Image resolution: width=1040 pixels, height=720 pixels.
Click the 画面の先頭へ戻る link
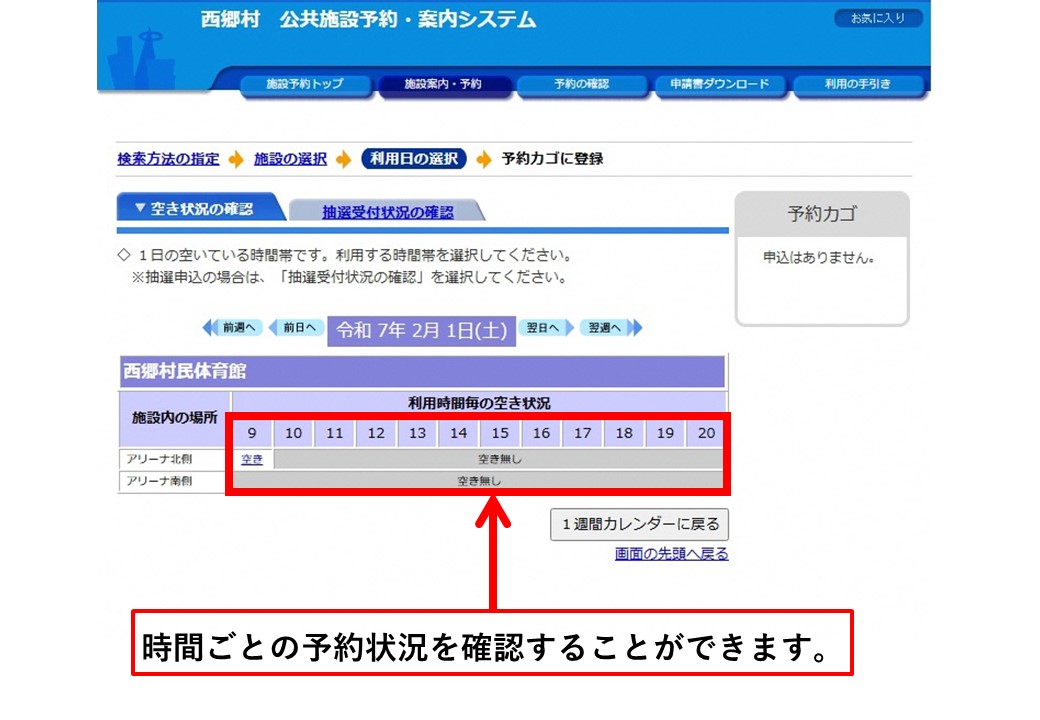671,554
